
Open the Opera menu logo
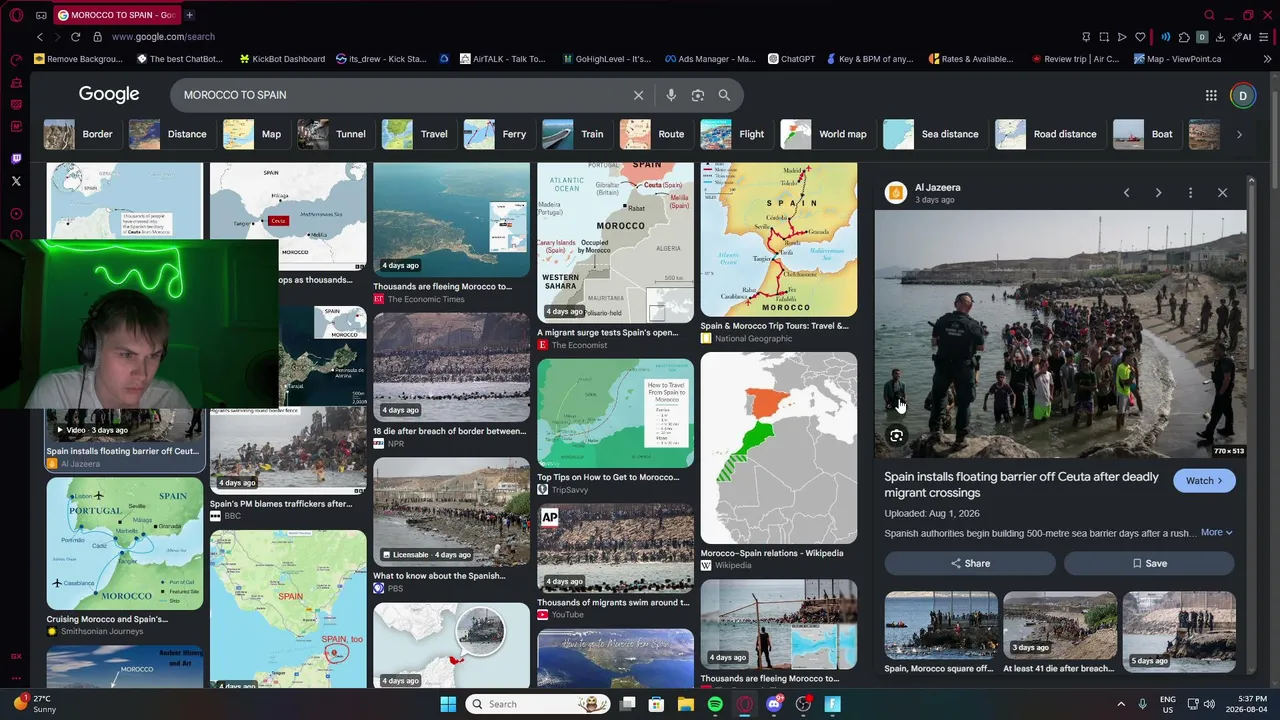[16, 15]
